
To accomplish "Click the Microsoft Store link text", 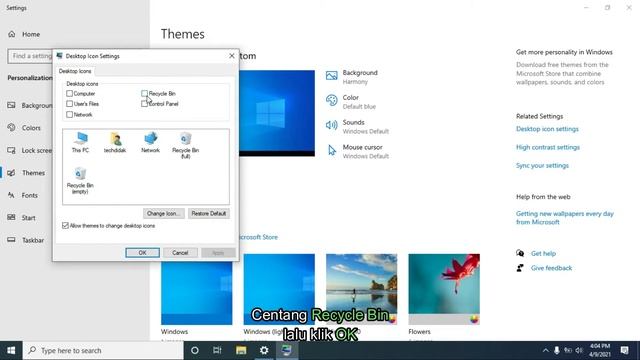I will 258,237.
